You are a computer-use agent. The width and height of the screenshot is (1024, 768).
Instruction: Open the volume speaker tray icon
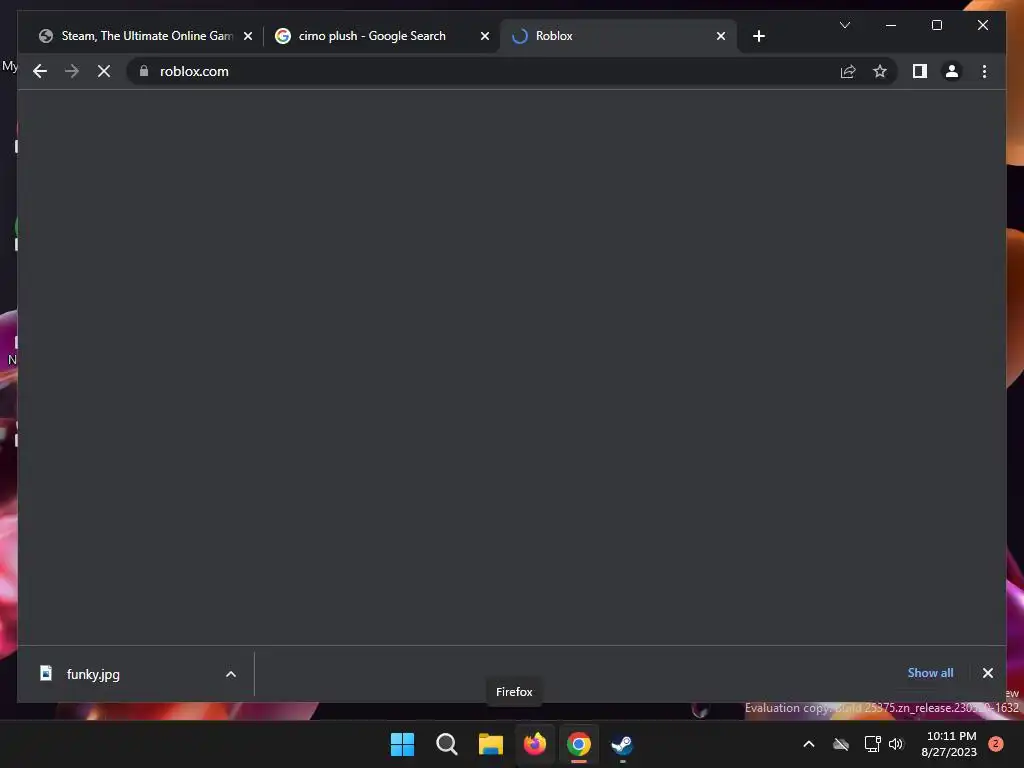896,744
